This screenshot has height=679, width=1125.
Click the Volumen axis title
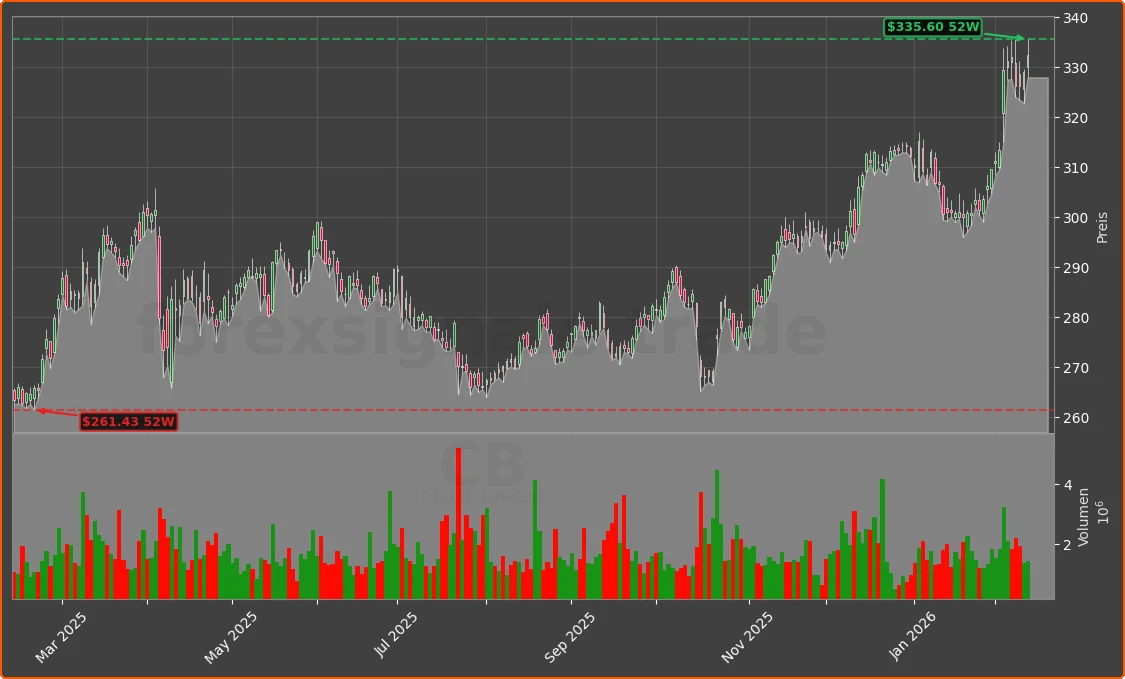tap(1087, 516)
